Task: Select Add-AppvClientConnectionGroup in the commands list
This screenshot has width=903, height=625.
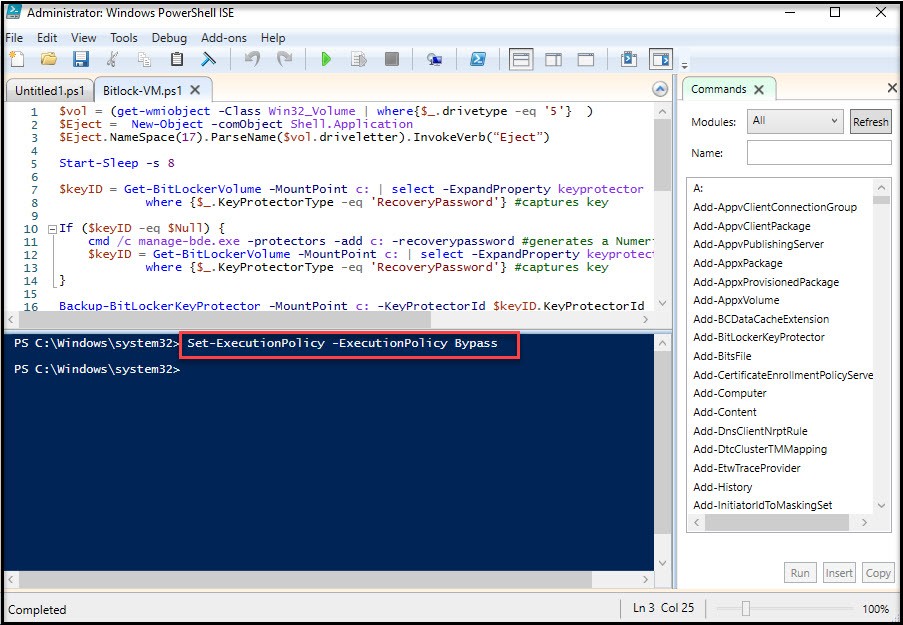Action: [775, 207]
